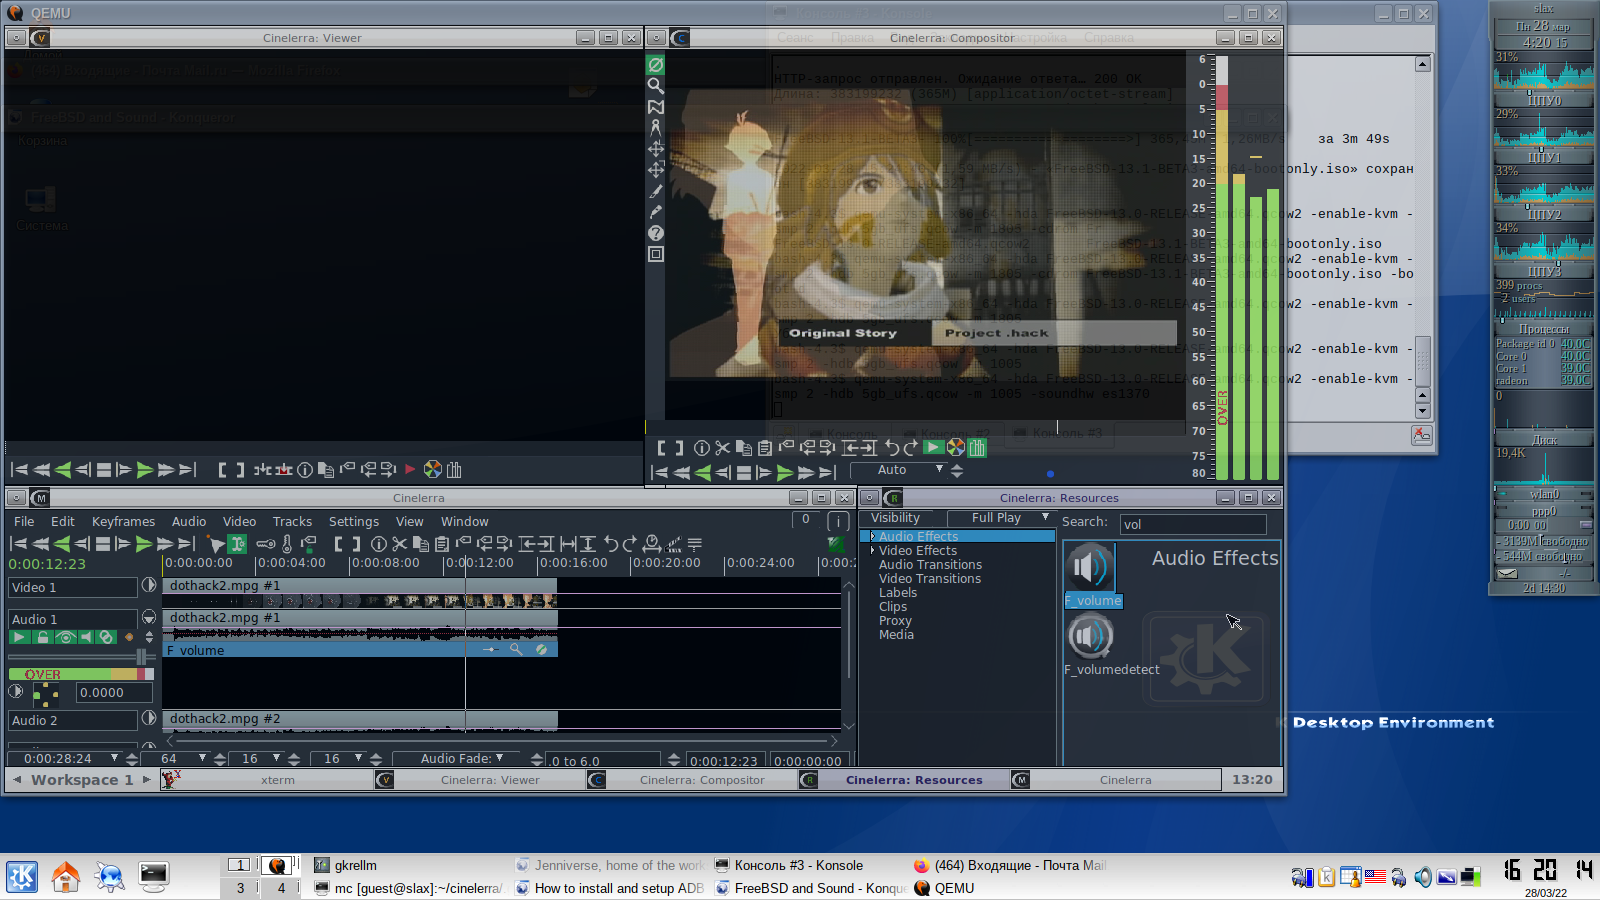
Task: Collapse the Audio 1 track controls
Action: pos(149,617)
